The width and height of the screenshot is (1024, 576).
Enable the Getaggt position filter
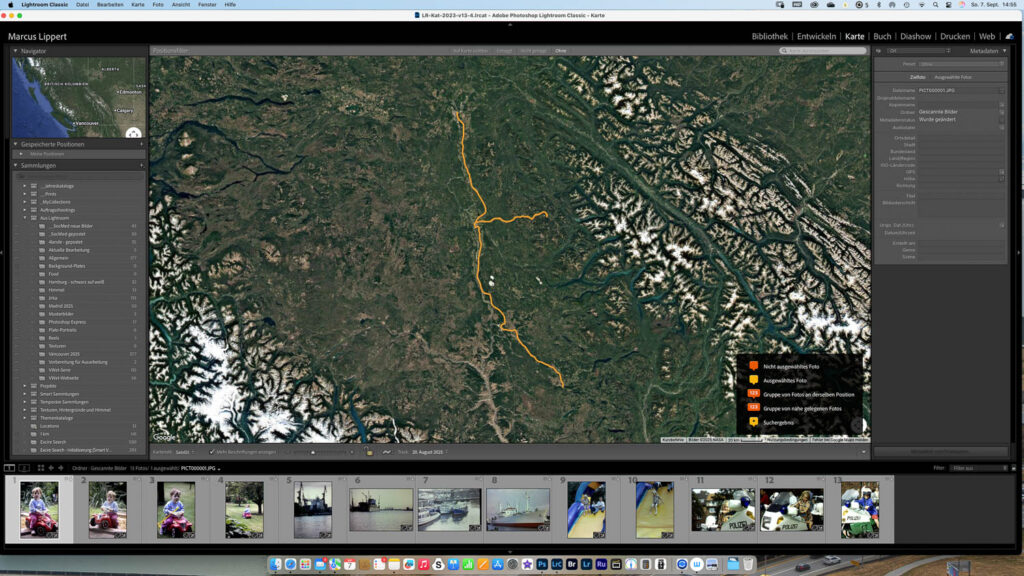504,51
